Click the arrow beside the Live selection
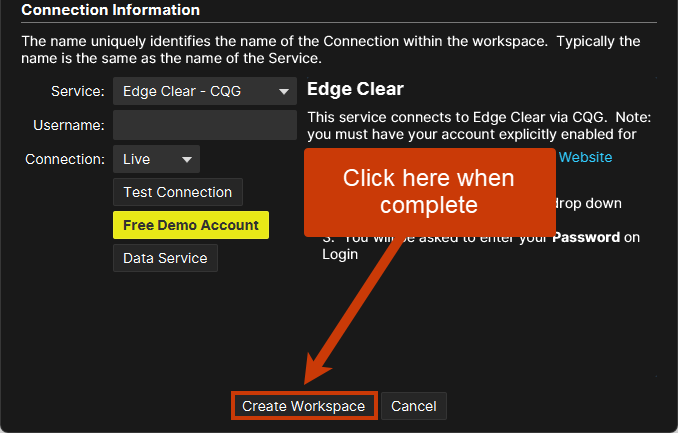This screenshot has width=678, height=433. [186, 159]
